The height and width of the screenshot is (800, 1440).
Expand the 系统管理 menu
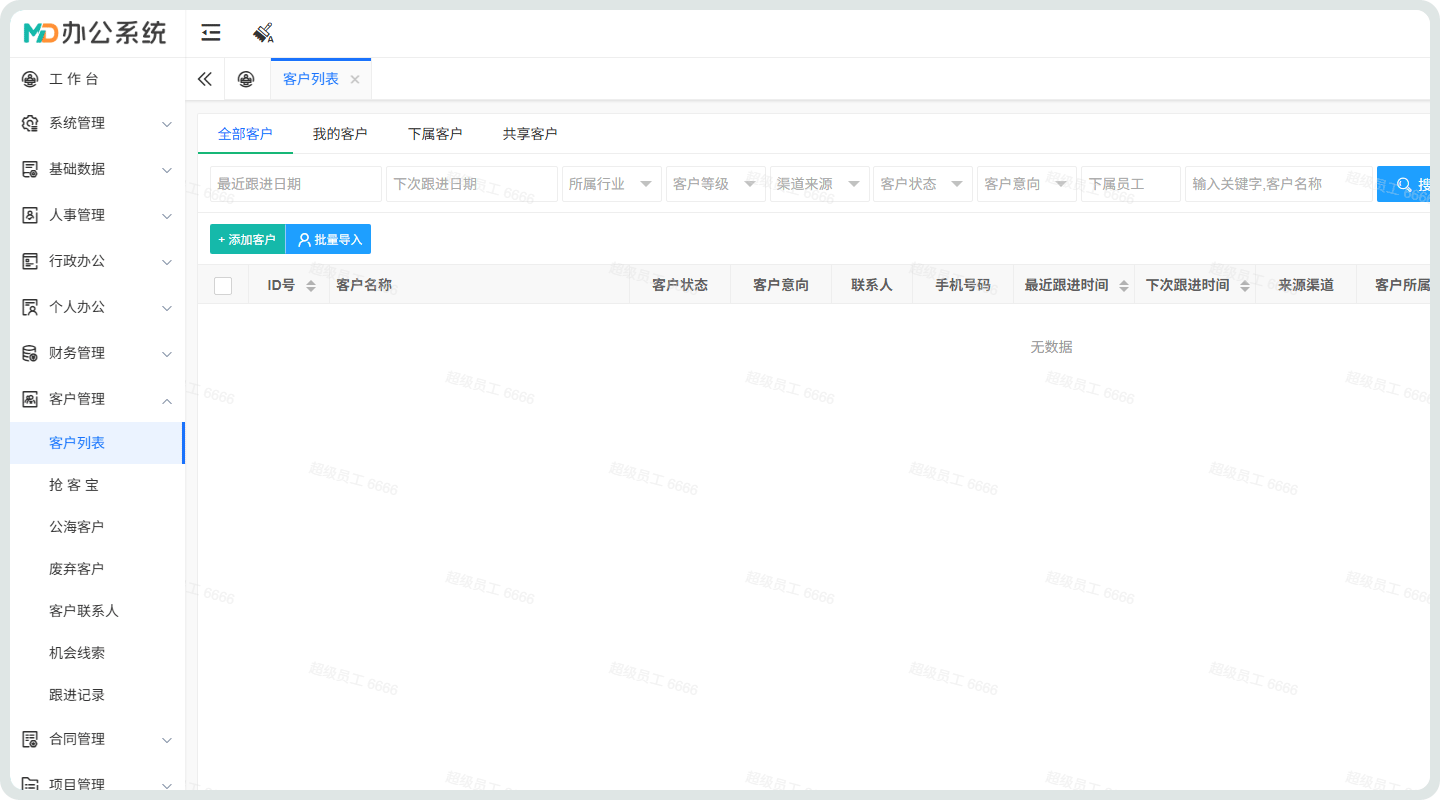point(98,123)
